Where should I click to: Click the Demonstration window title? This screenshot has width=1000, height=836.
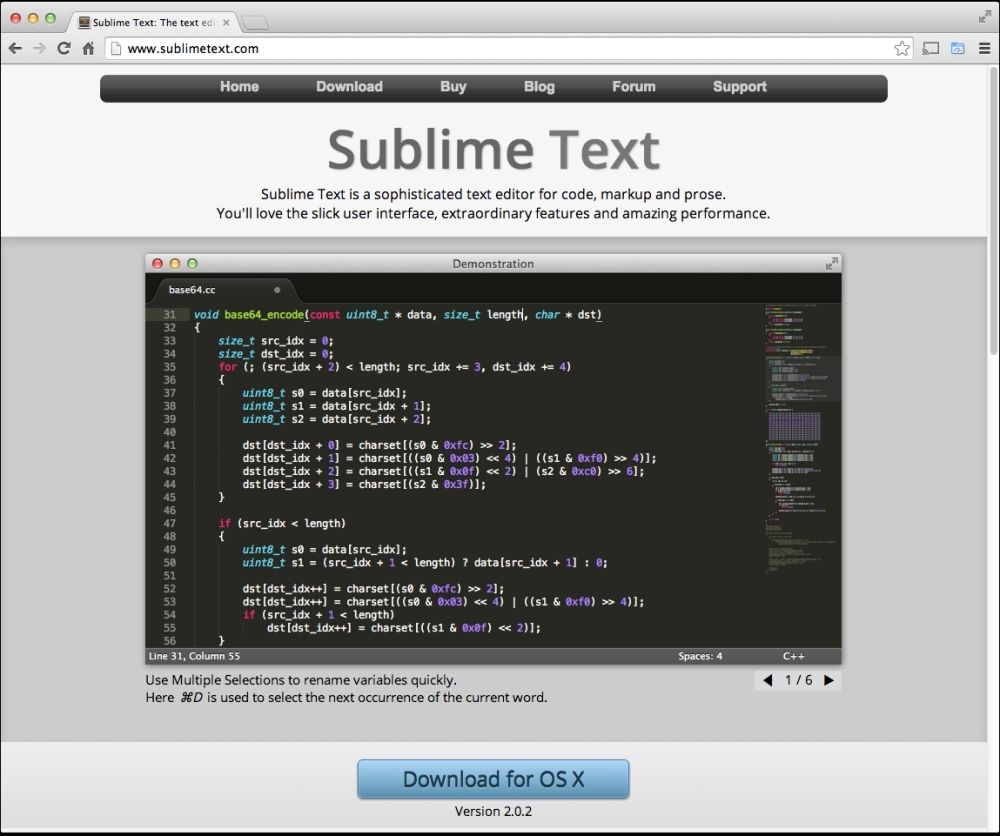[493, 264]
